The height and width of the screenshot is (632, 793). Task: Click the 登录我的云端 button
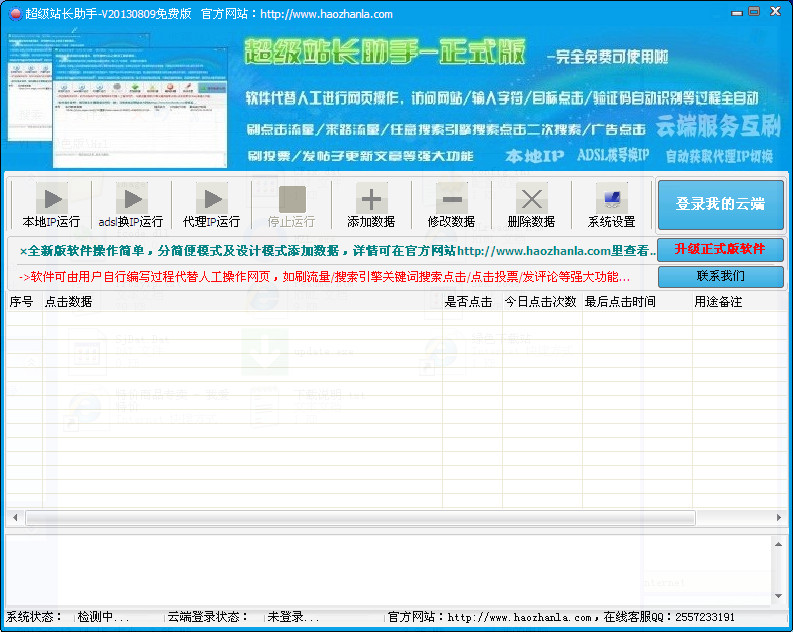[x=721, y=204]
